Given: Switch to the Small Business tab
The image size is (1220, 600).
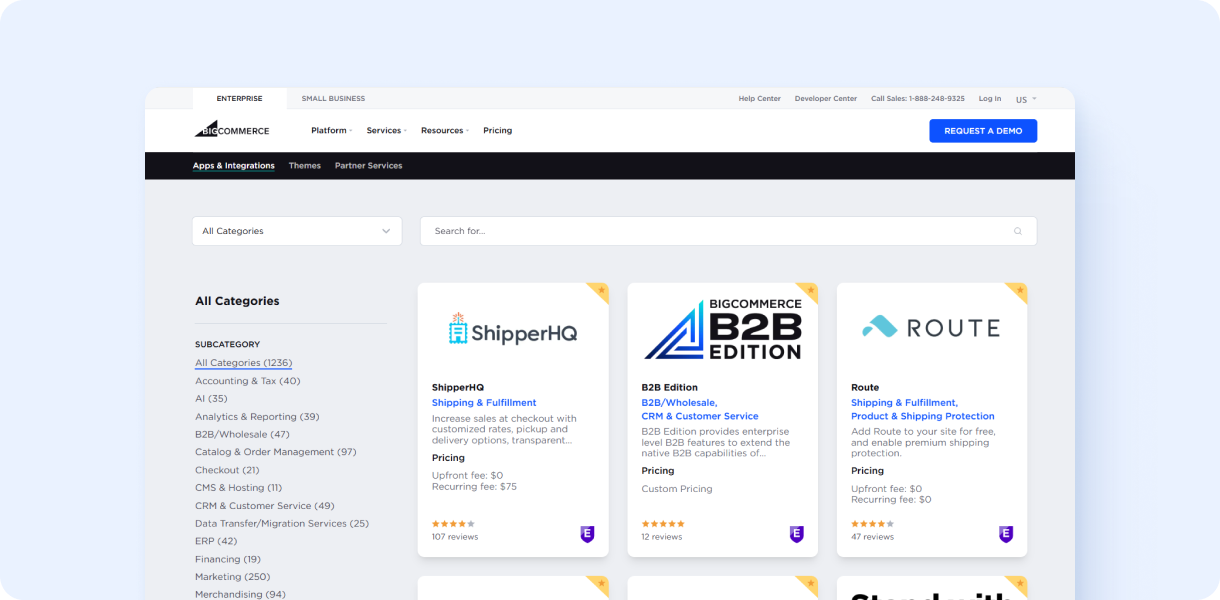Looking at the screenshot, I should coord(333,99).
